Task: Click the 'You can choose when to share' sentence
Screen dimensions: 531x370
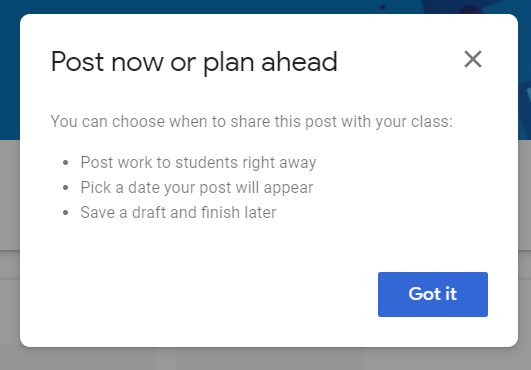Action: point(252,122)
